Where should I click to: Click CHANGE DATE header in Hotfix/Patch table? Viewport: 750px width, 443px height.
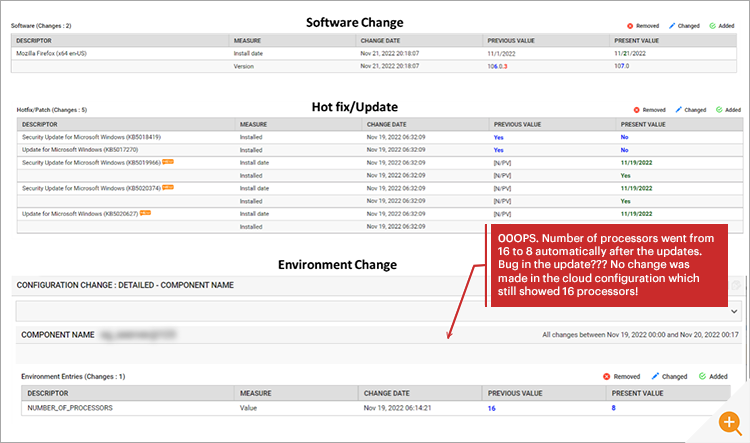tap(386, 124)
